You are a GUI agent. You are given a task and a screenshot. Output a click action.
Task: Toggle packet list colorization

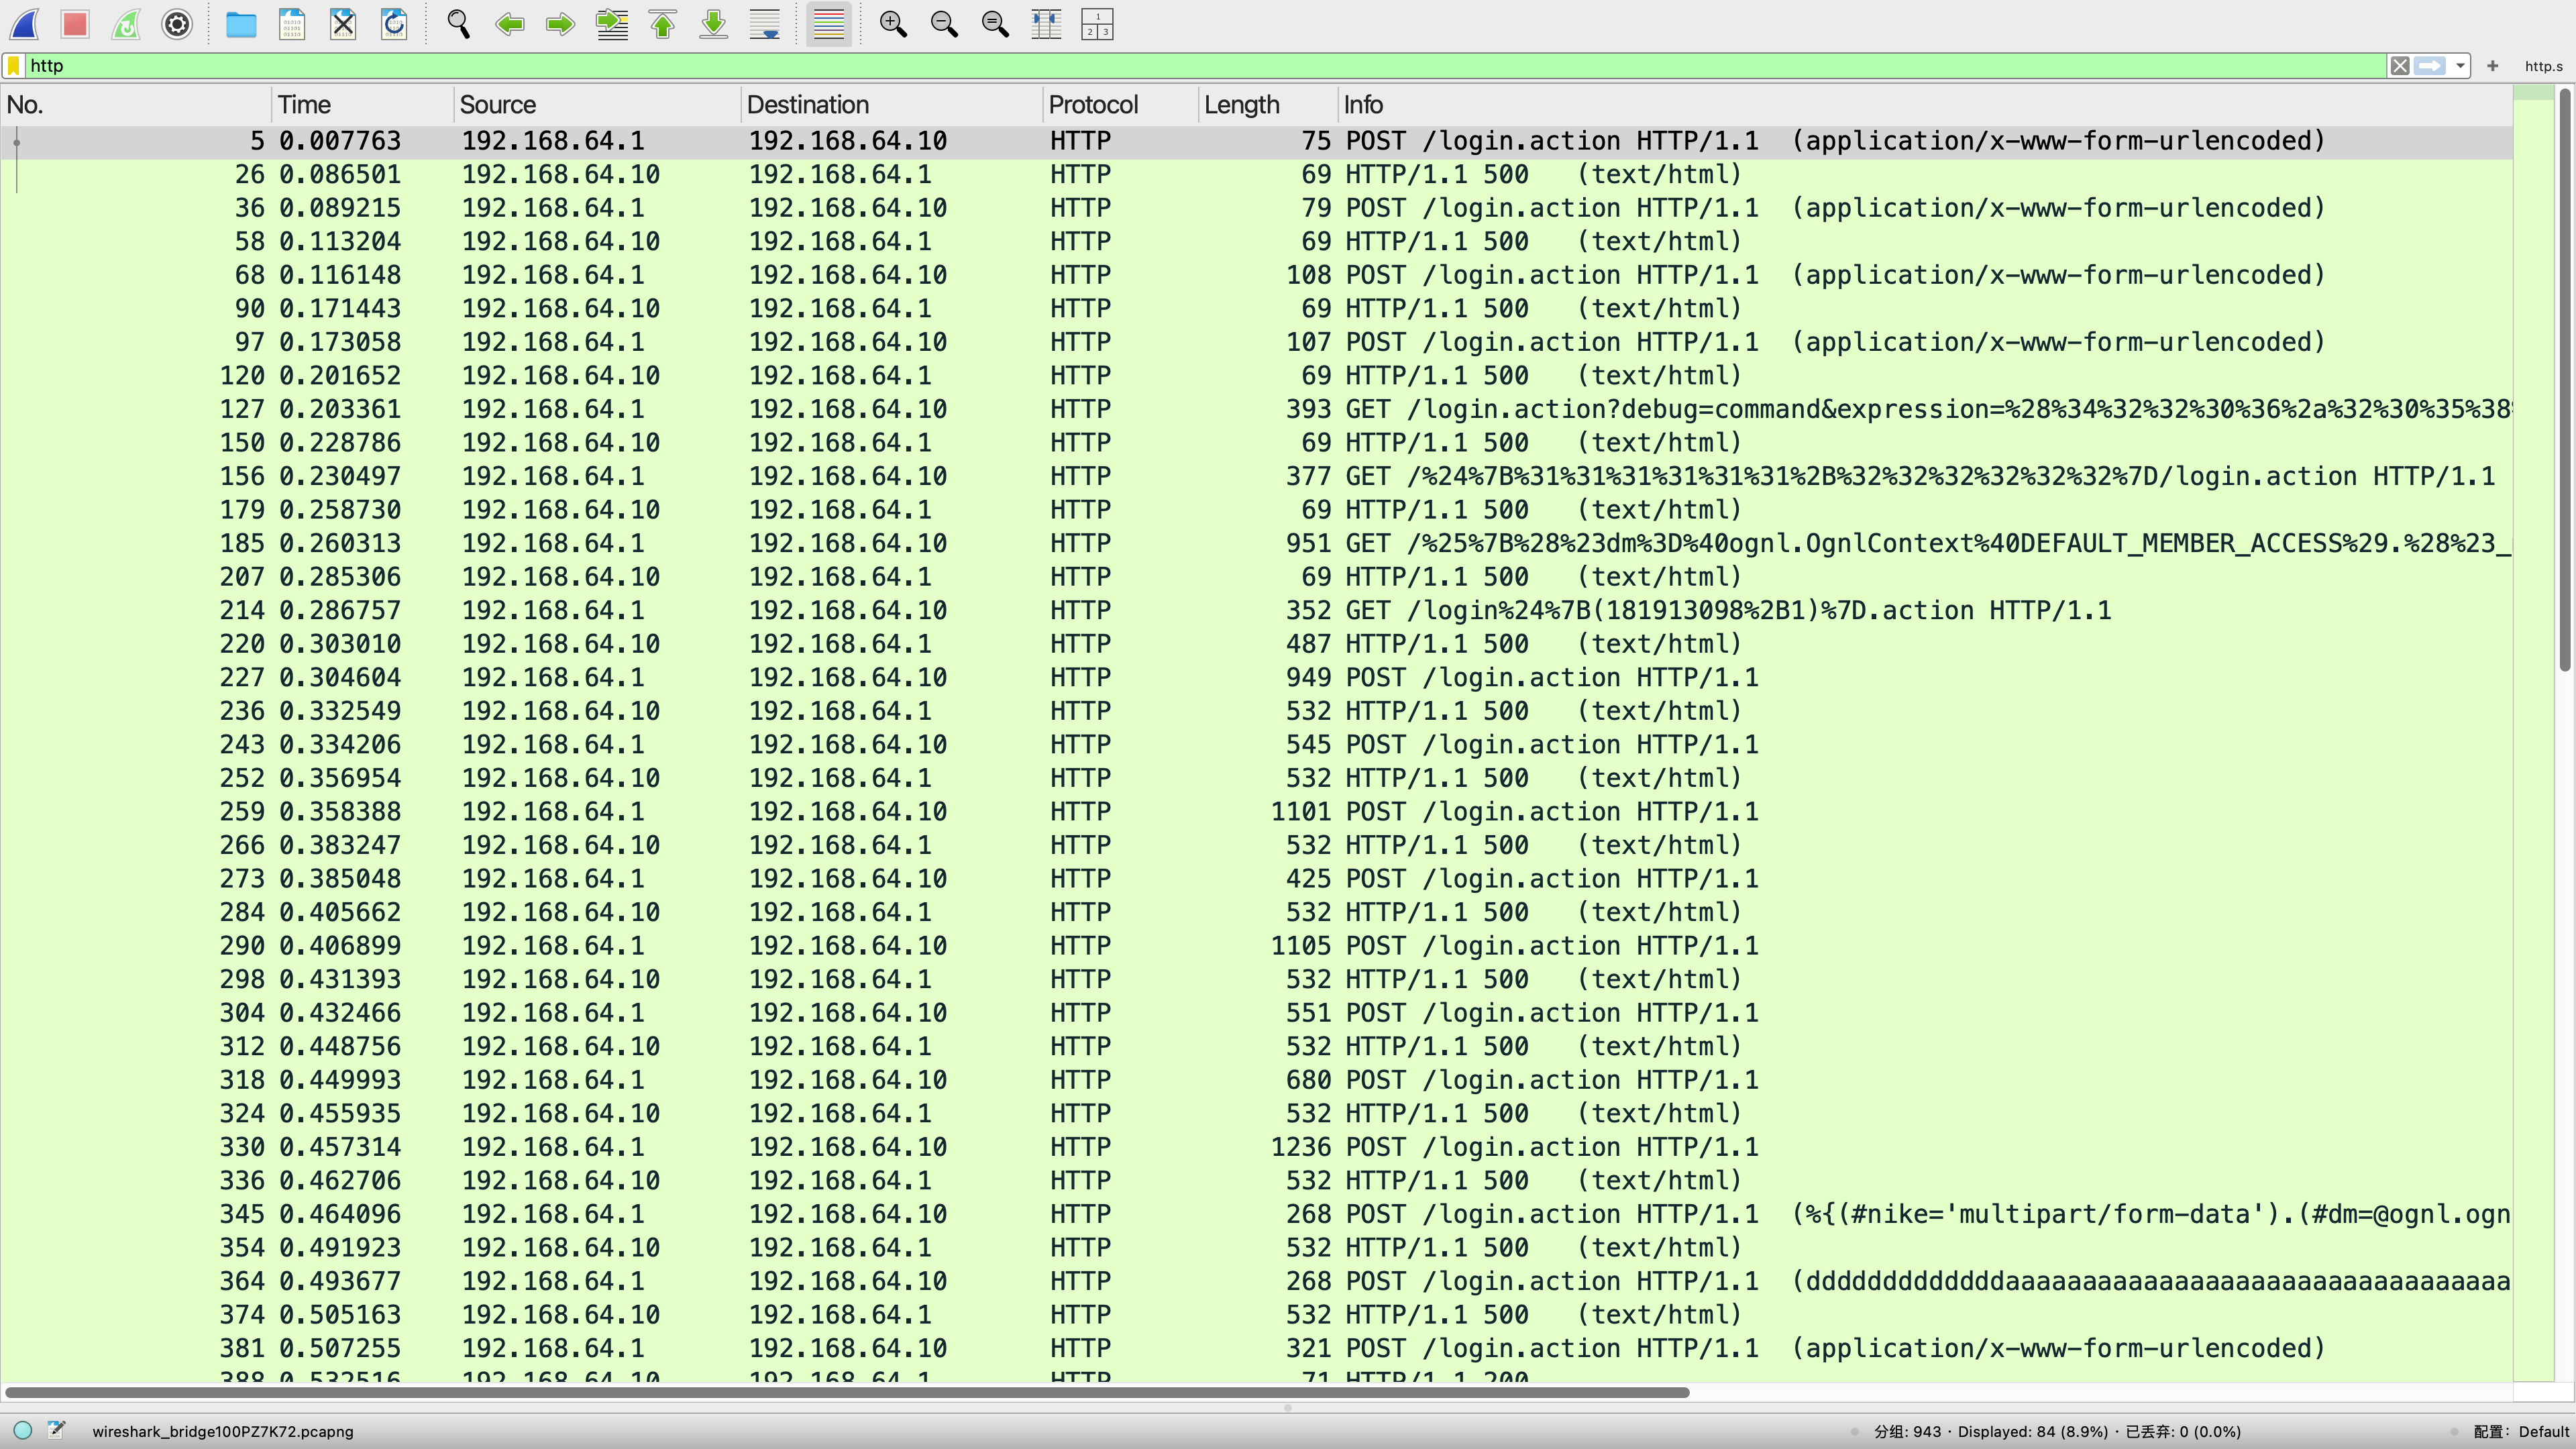pos(829,24)
